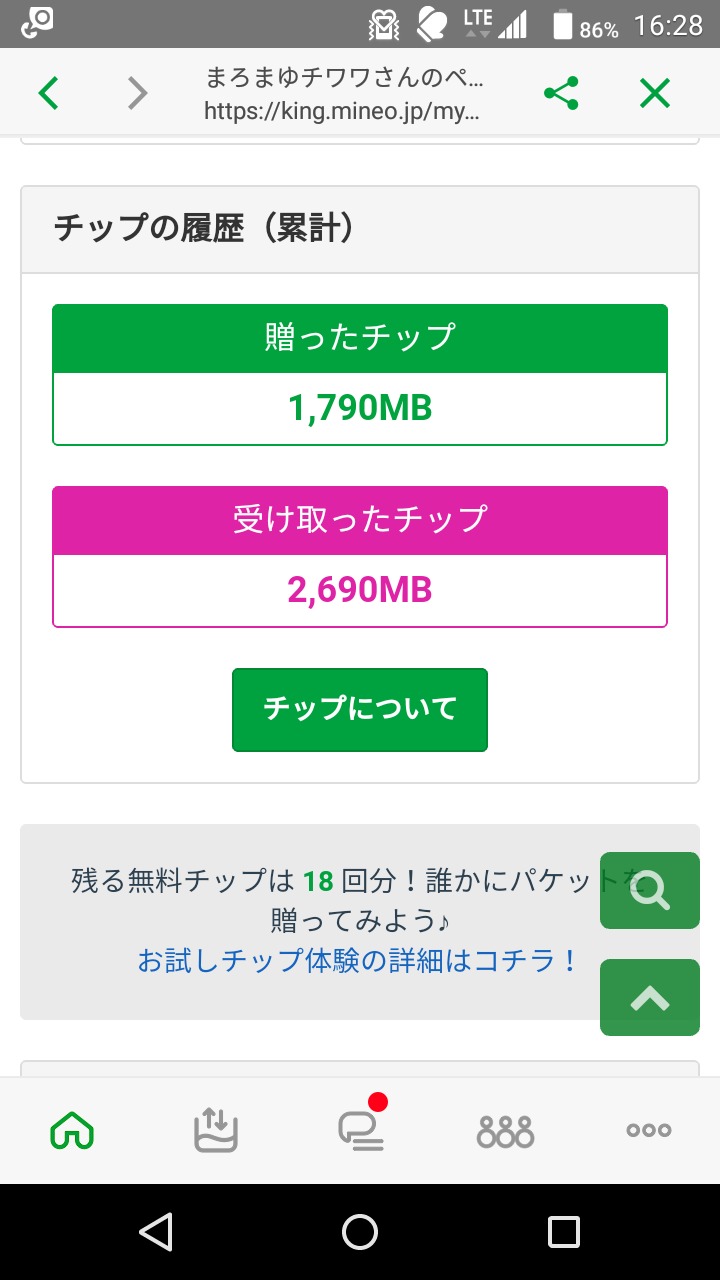The height and width of the screenshot is (1280, 720).
Task: Tap the grey forward arrow in browser bar
Action: [137, 93]
